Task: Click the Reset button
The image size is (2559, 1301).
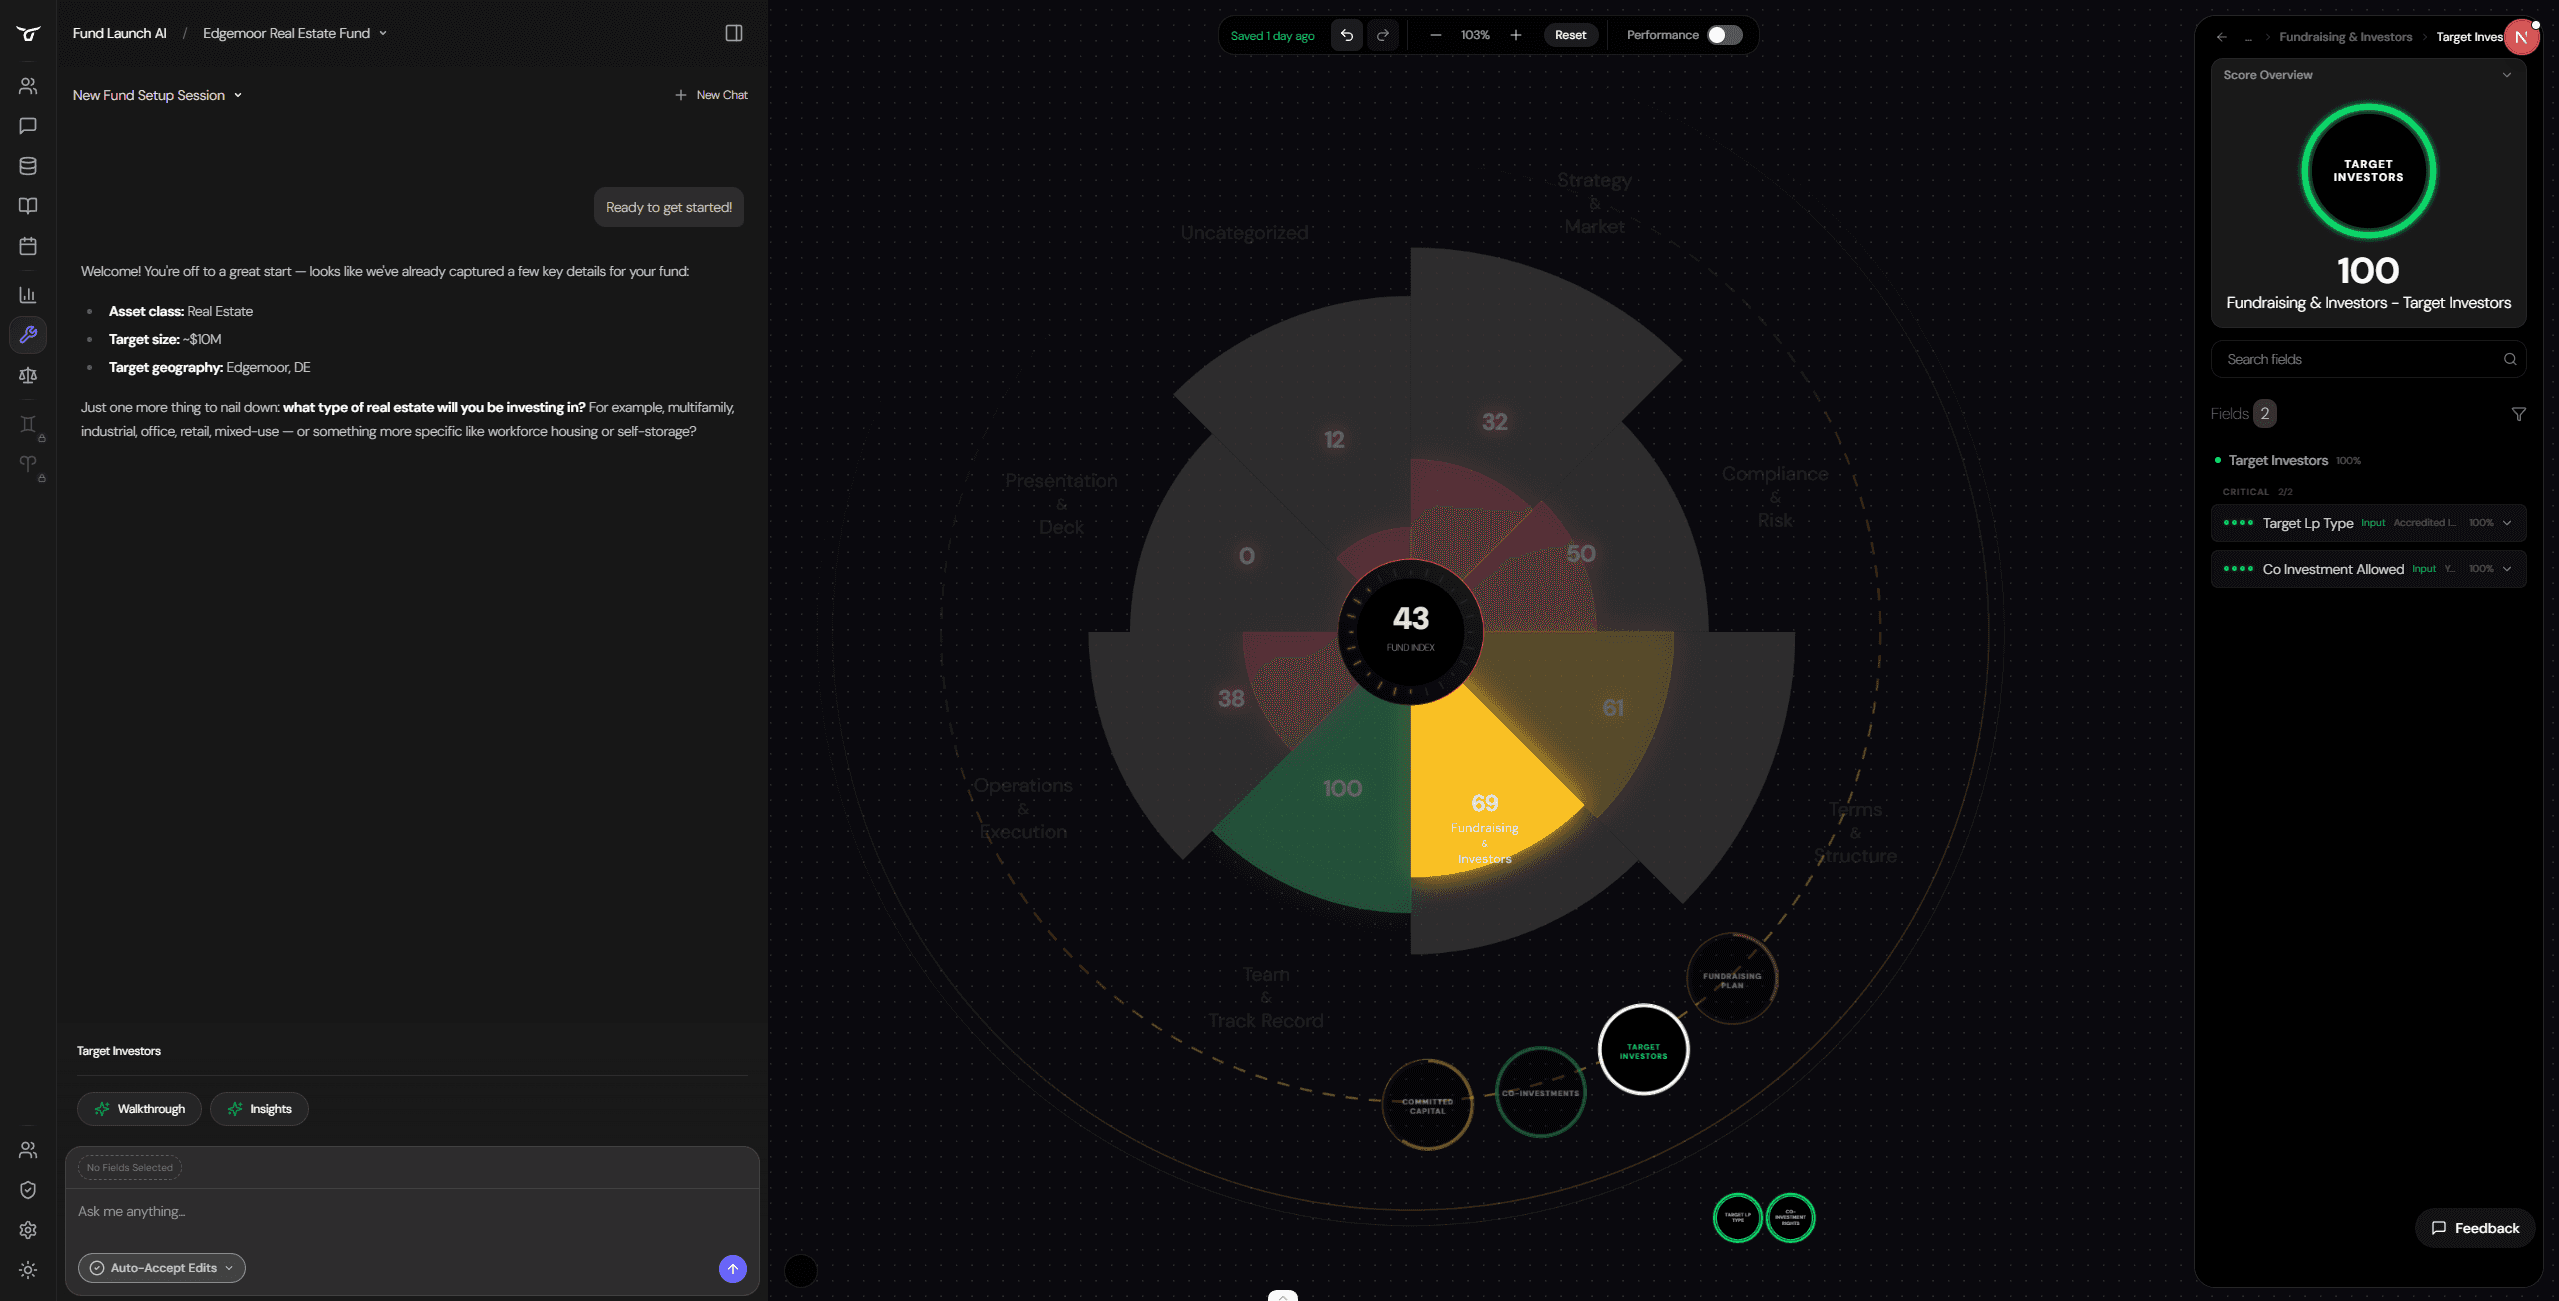Action: coord(1570,35)
